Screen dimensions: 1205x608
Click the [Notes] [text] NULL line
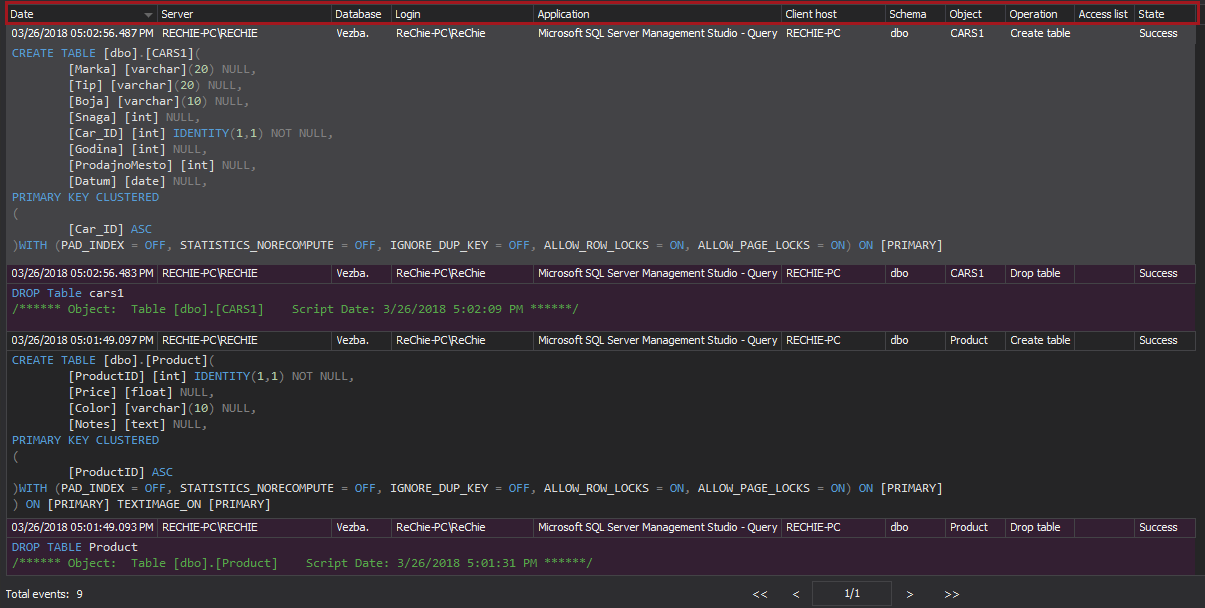pos(138,424)
